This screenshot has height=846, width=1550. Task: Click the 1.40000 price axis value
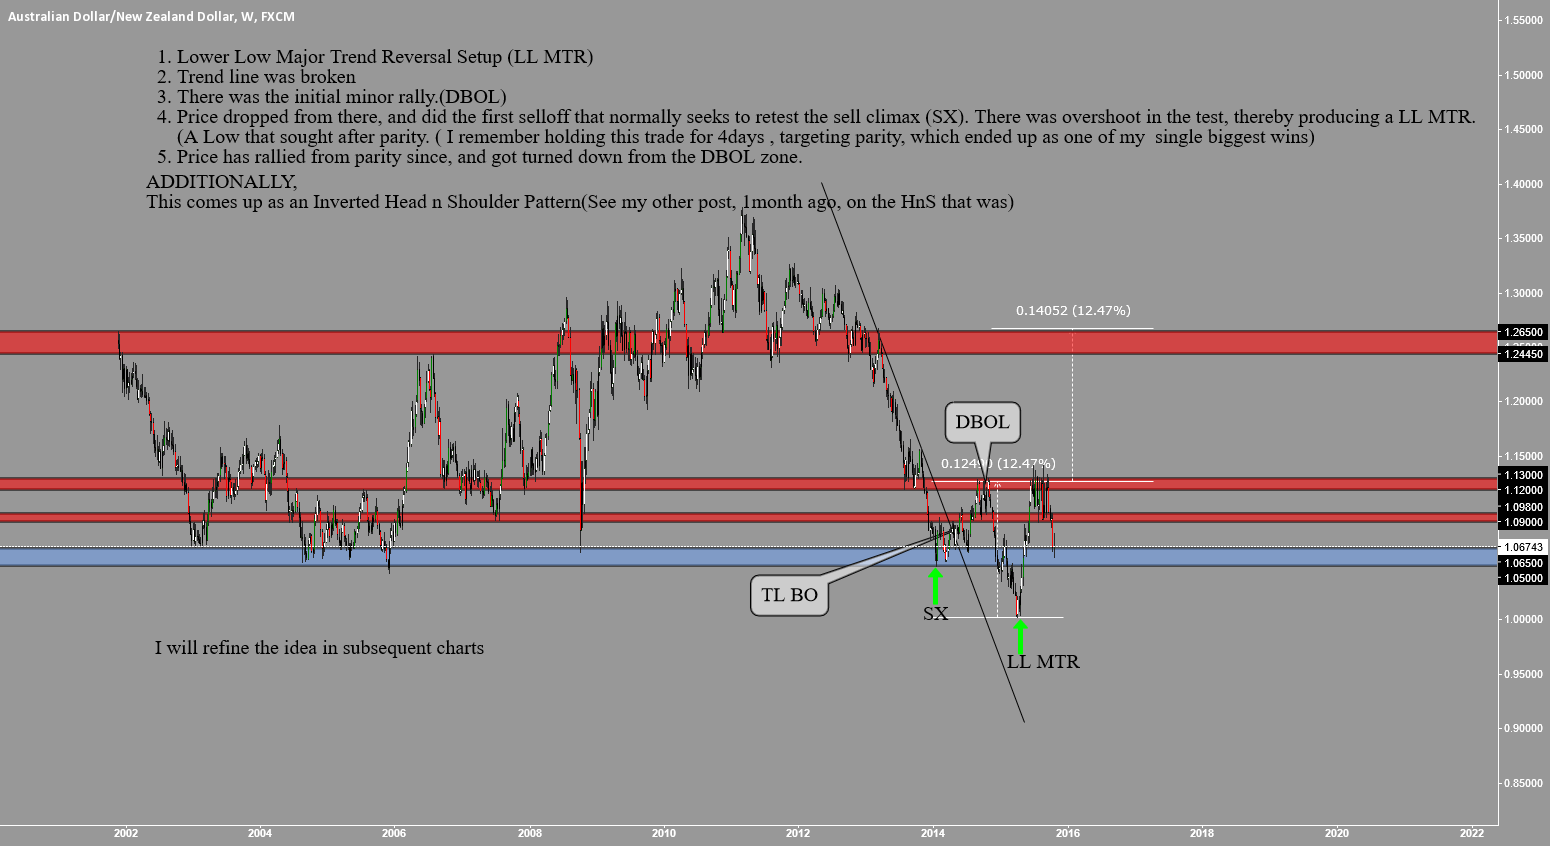[1523, 184]
